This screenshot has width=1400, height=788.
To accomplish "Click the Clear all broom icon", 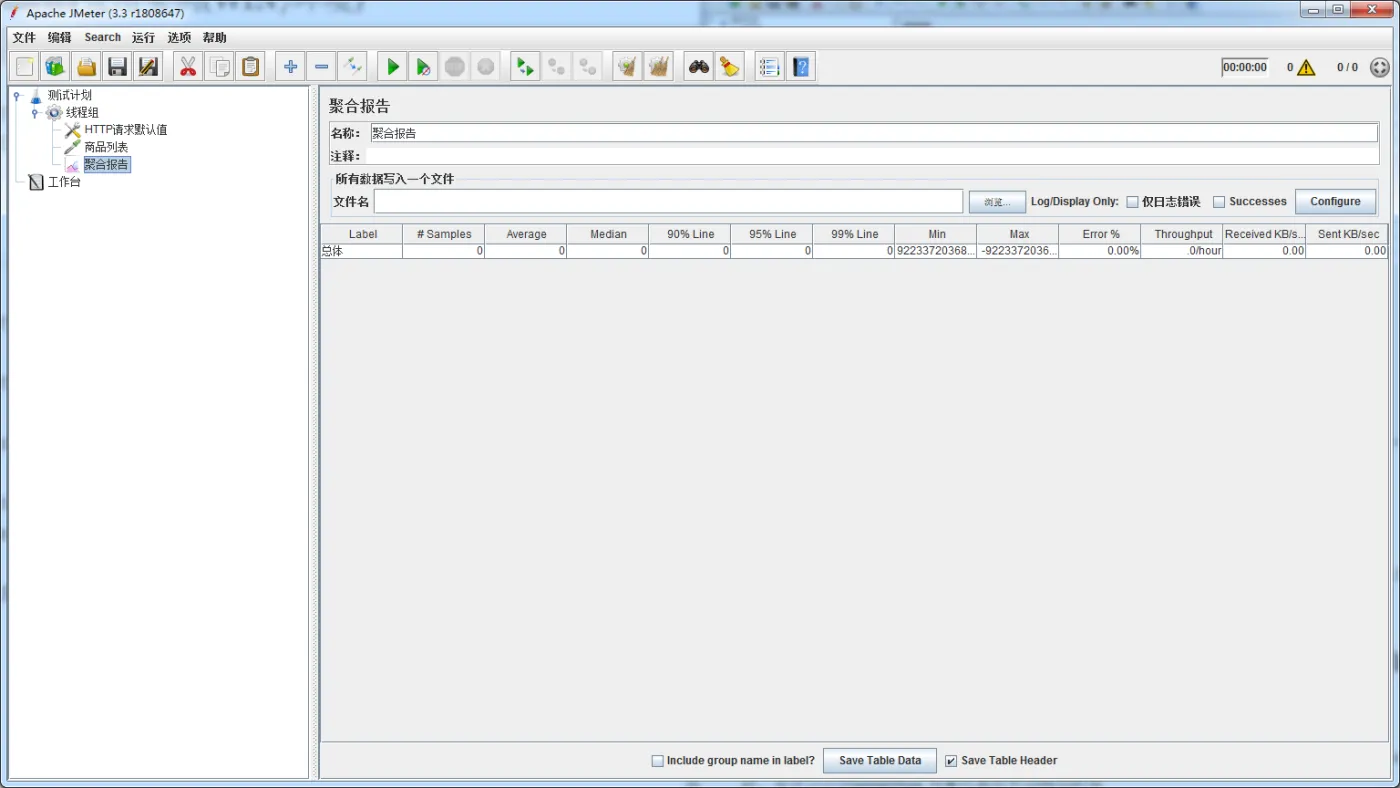I will (x=730, y=67).
